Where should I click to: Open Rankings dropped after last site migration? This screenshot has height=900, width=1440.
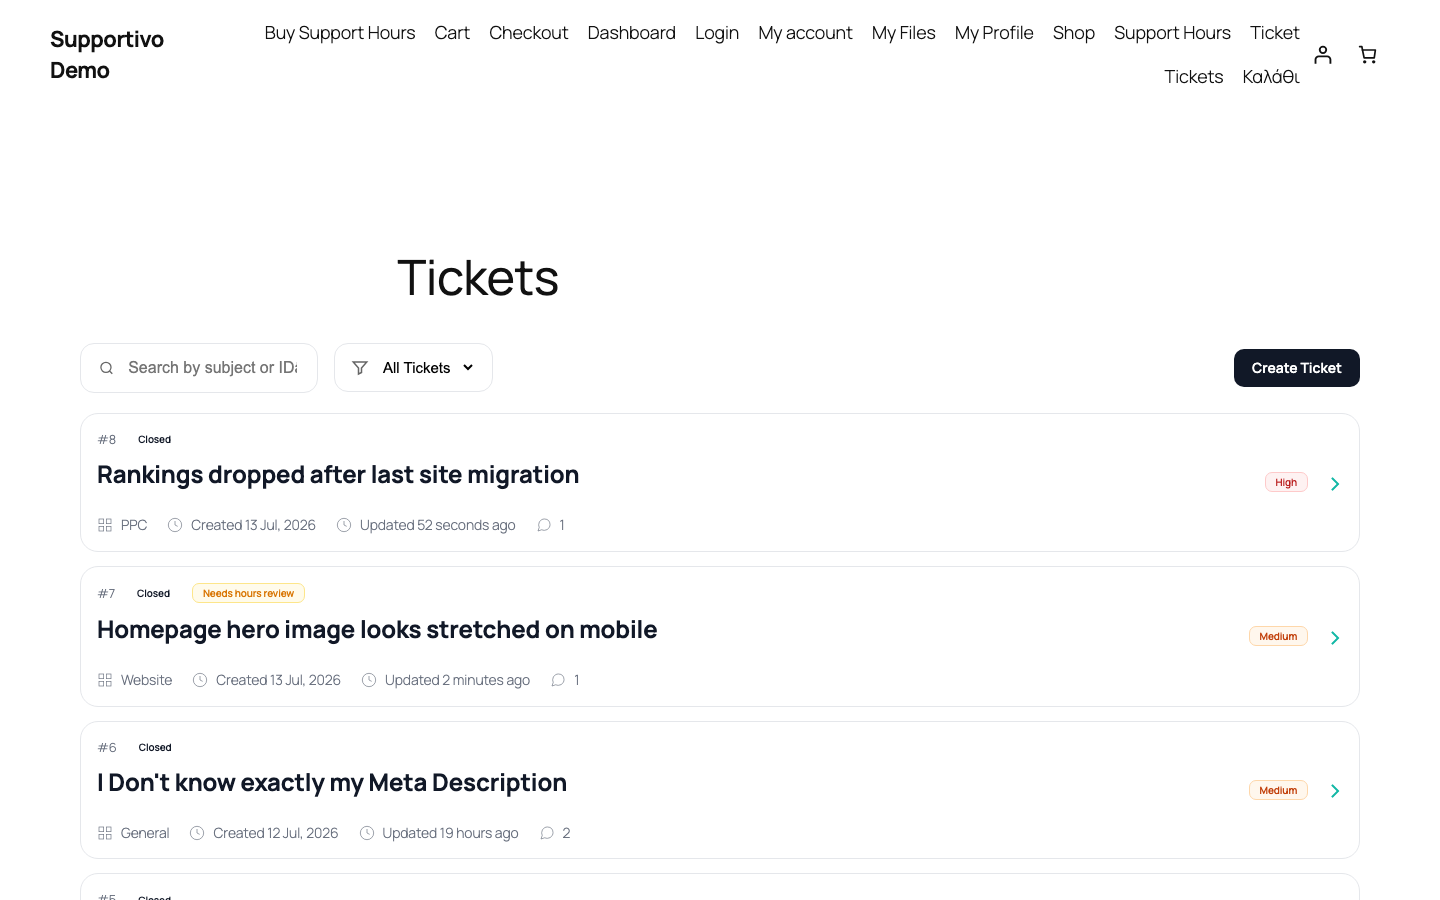338,475
